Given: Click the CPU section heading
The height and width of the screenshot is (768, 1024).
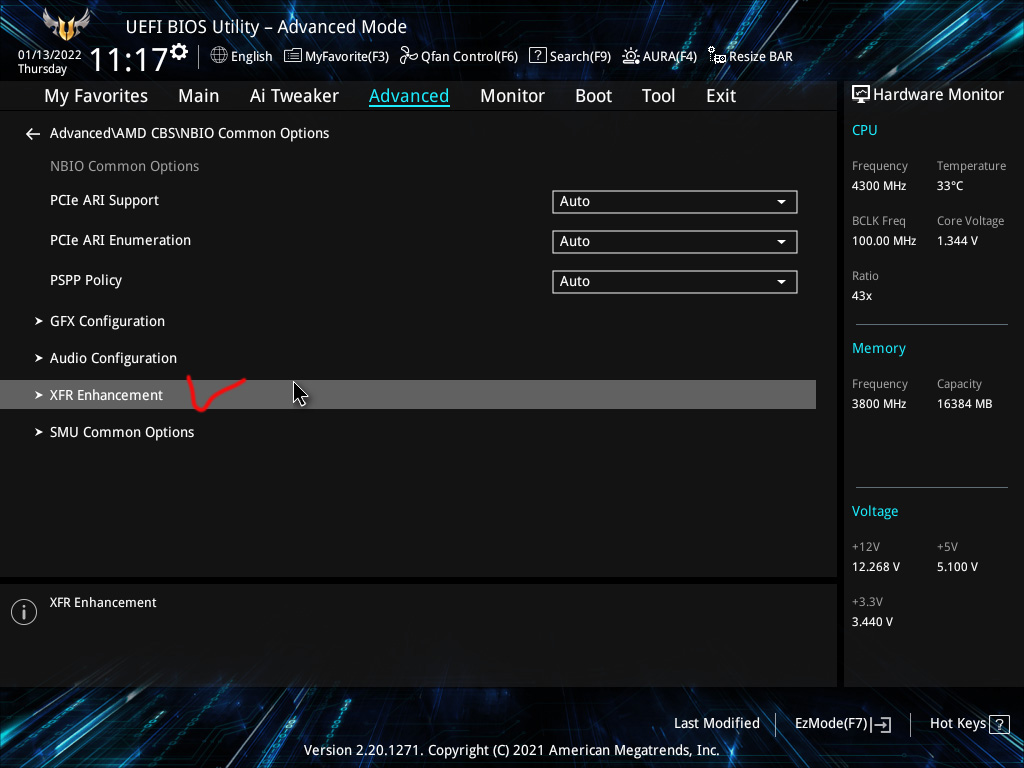Looking at the screenshot, I should click(x=865, y=130).
